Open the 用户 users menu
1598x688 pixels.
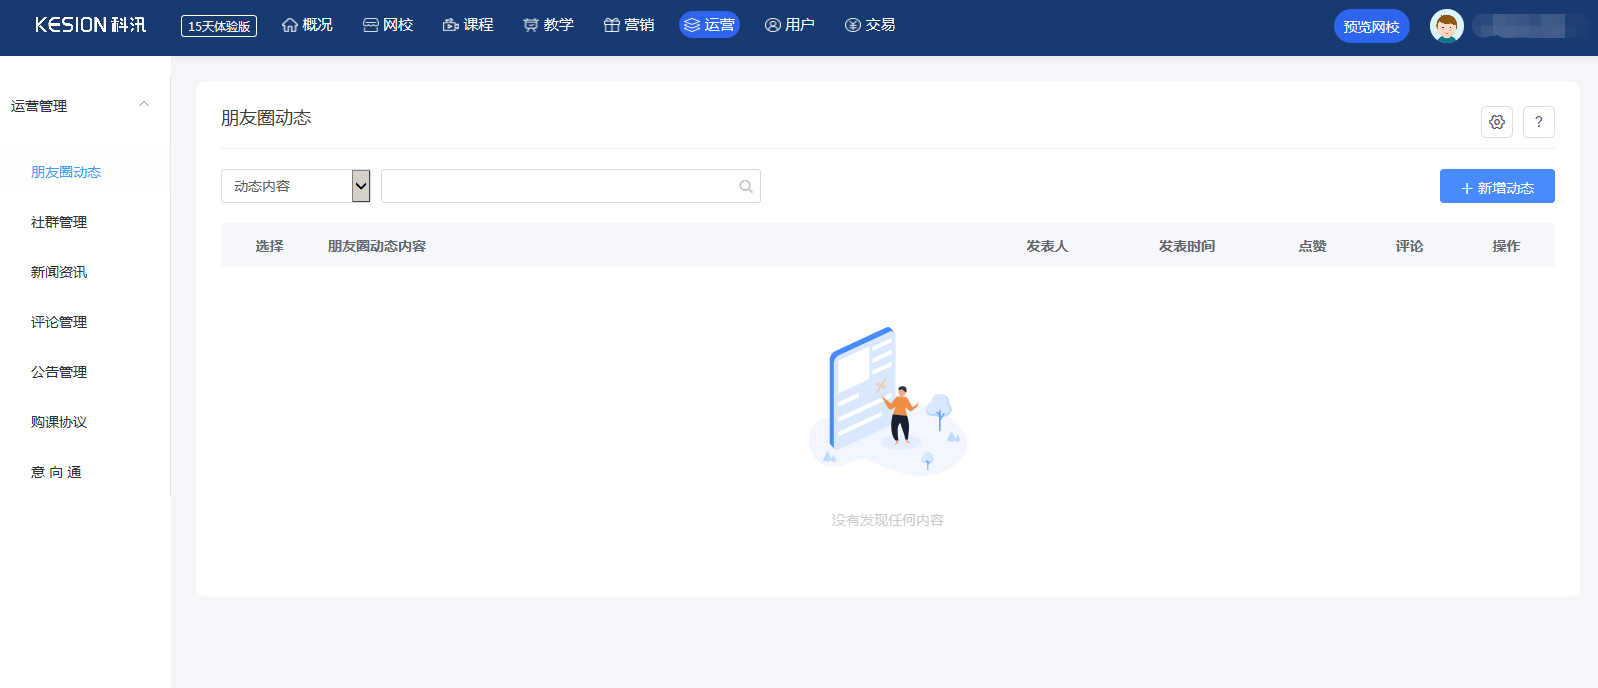[x=790, y=25]
